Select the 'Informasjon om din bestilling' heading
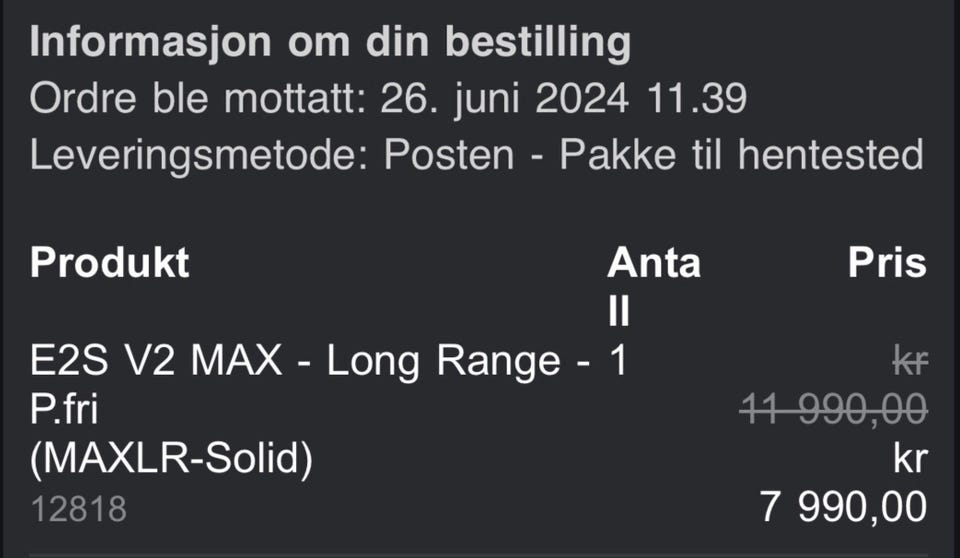Image resolution: width=960 pixels, height=558 pixels. coord(330,42)
